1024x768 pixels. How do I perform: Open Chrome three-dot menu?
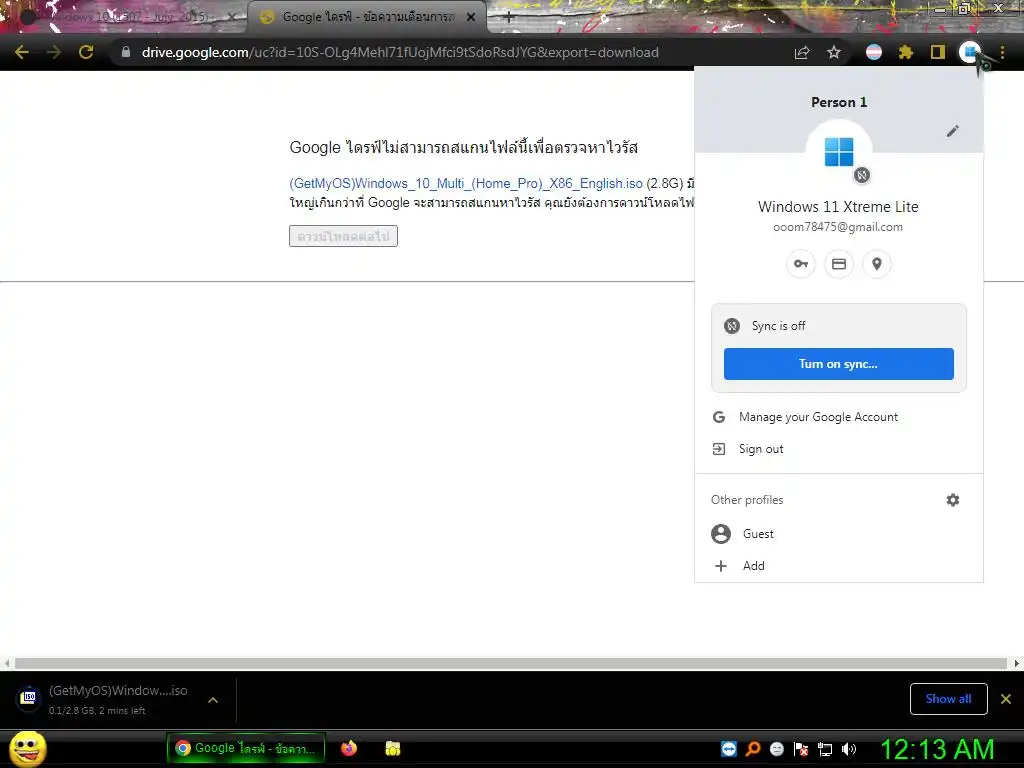(x=1002, y=52)
